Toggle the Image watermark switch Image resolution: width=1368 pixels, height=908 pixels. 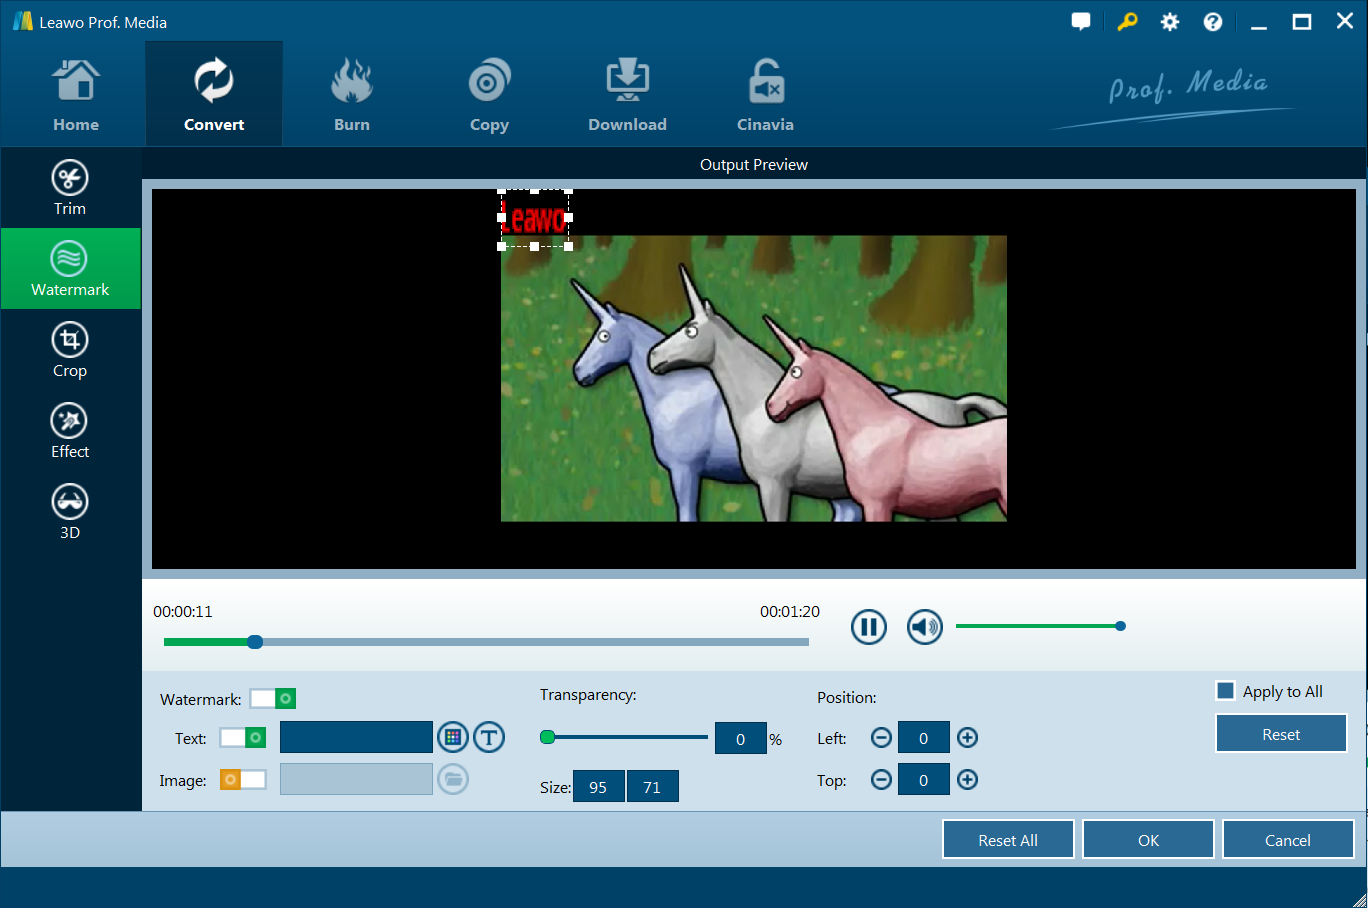click(243, 779)
